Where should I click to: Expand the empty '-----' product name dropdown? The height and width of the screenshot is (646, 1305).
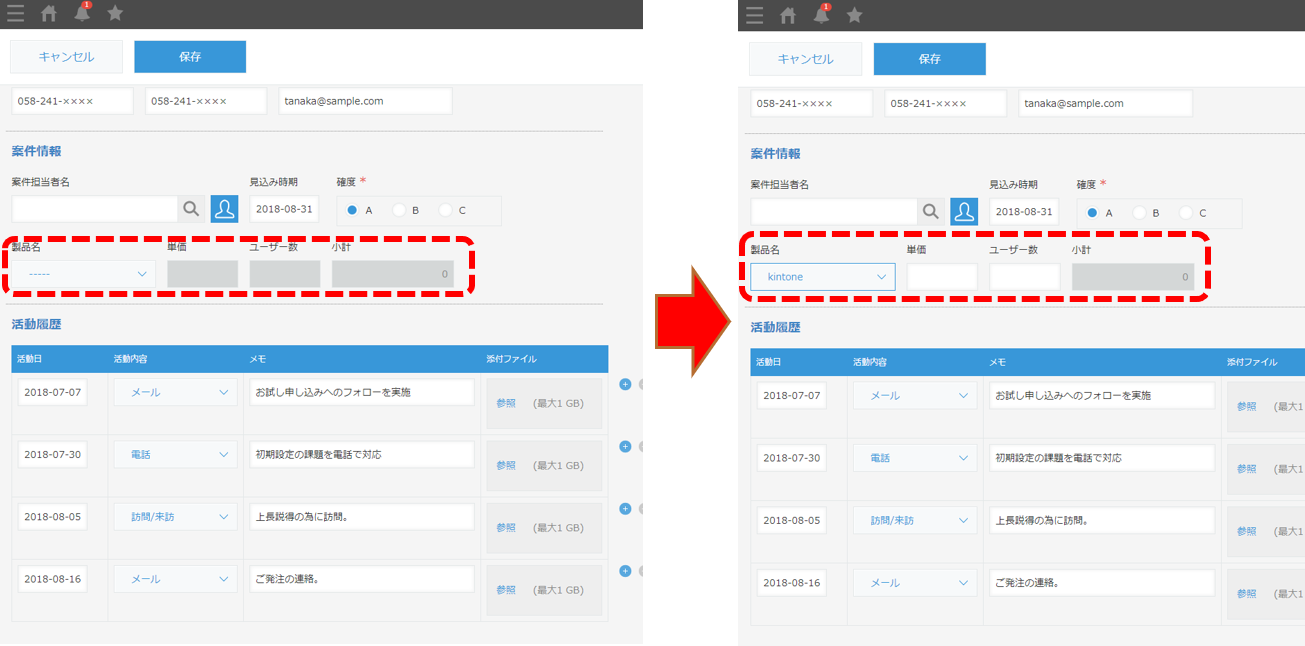click(x=83, y=274)
